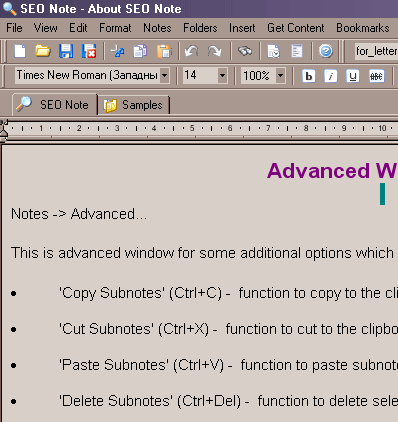
Task: Open help with the question mark icon
Action: (326, 51)
